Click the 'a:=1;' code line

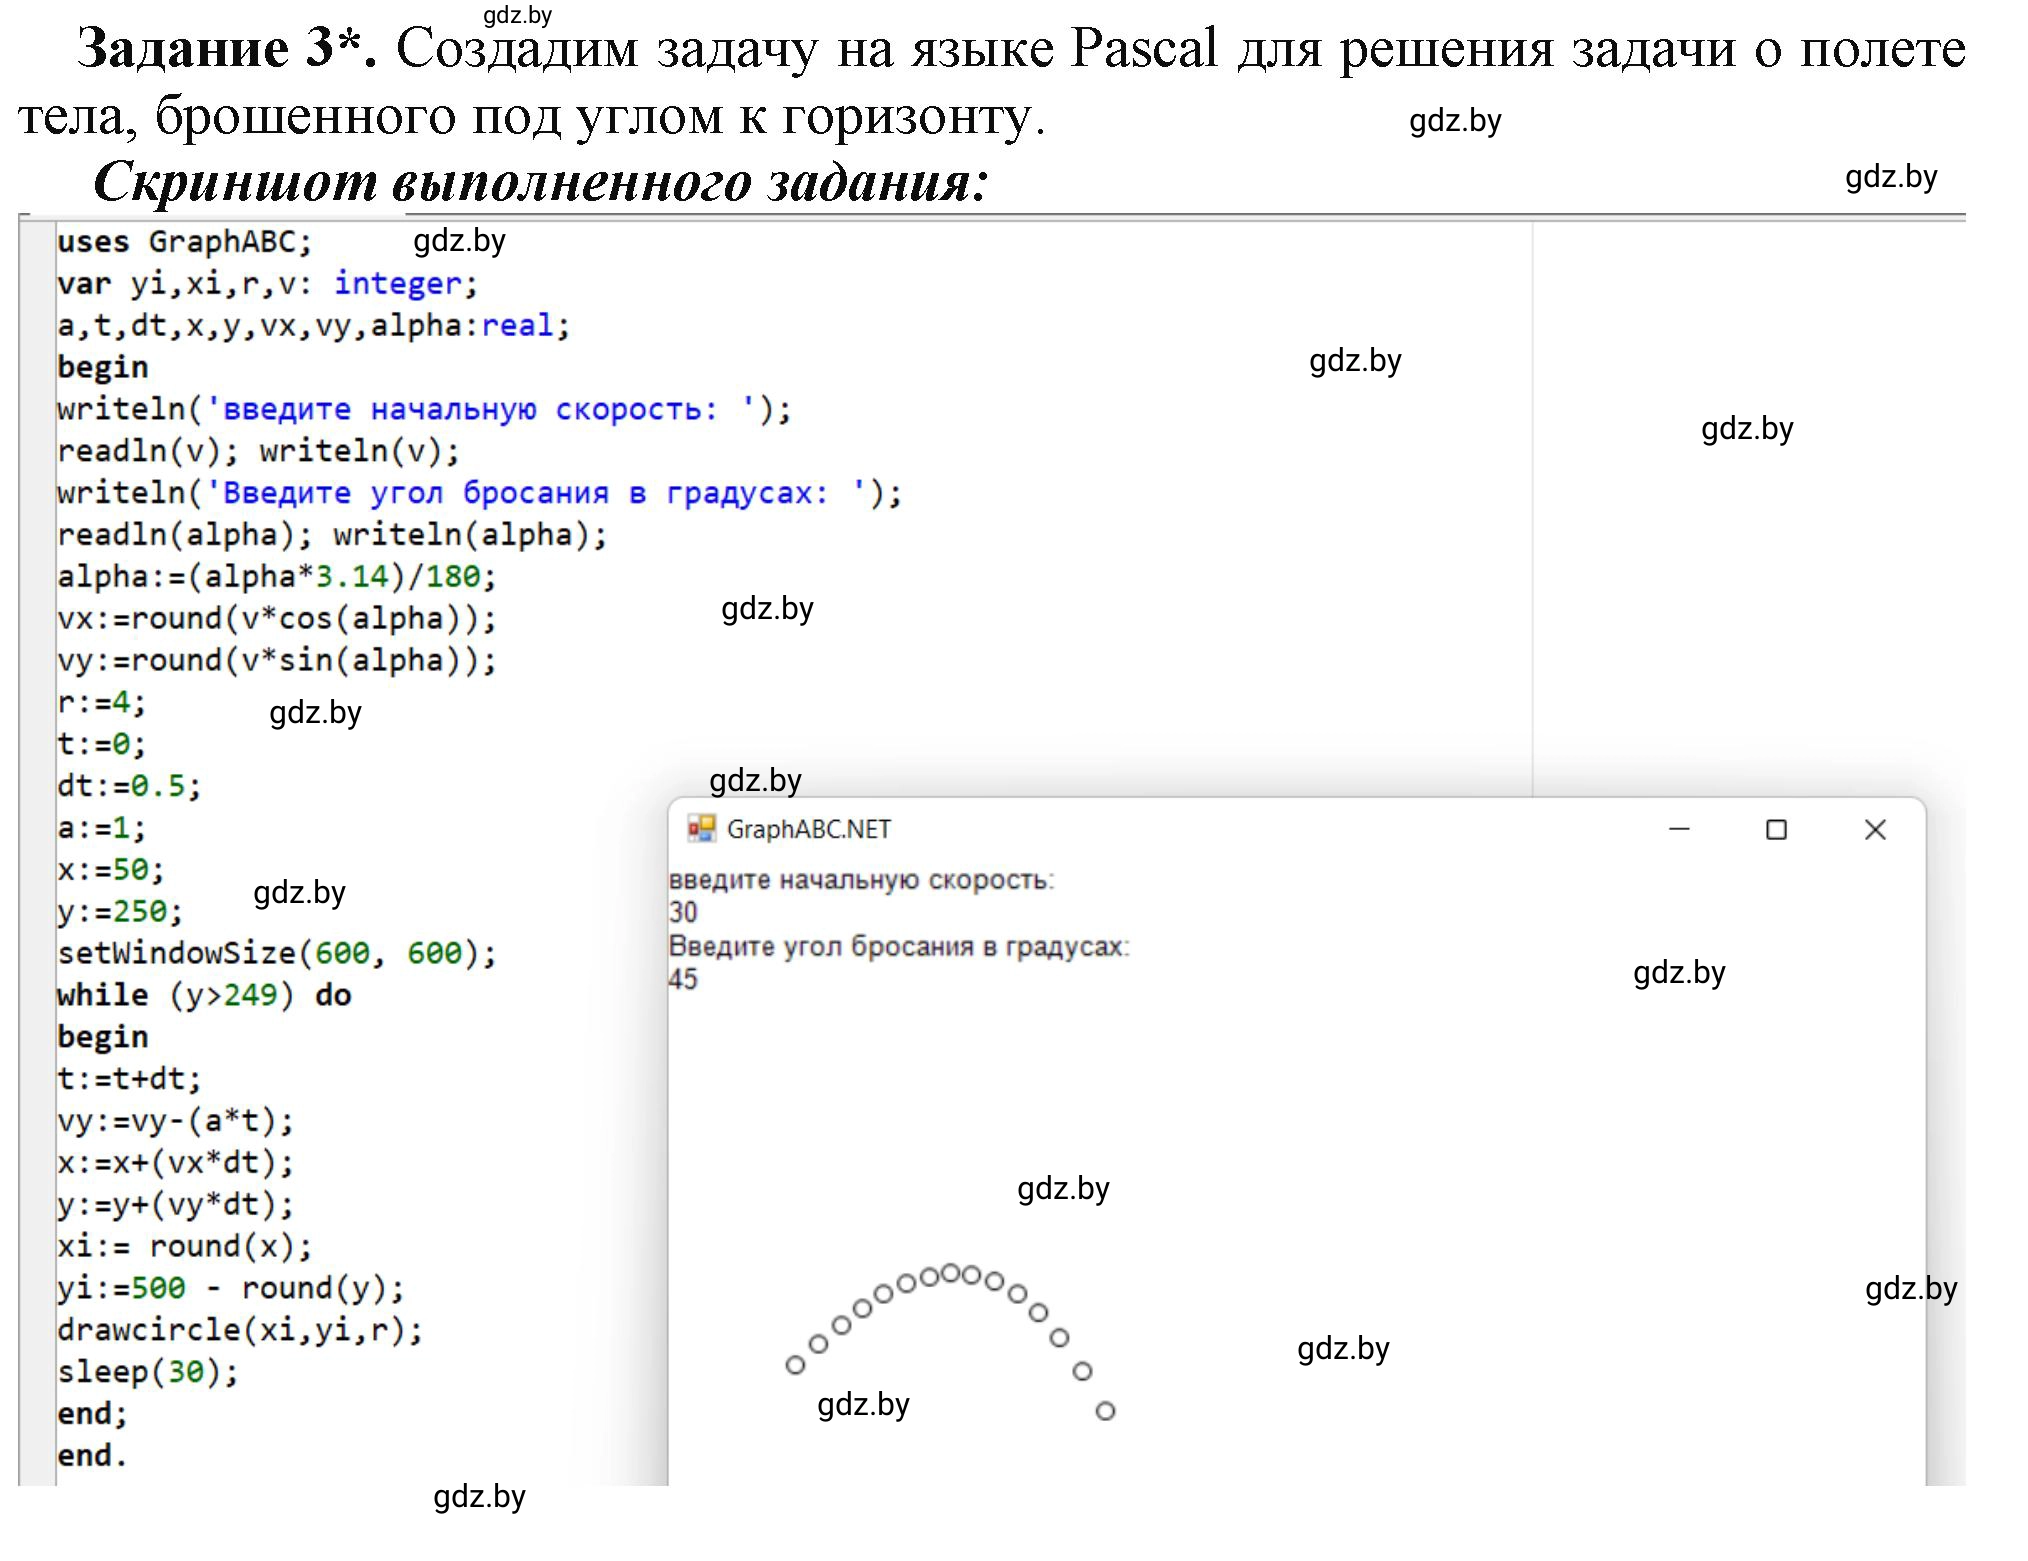102,828
